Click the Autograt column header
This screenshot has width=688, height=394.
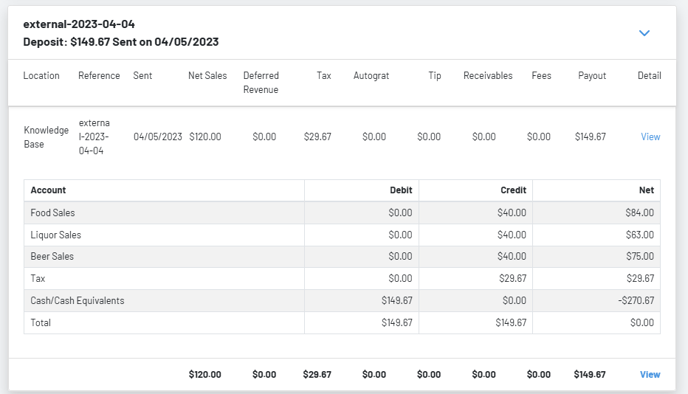371,75
